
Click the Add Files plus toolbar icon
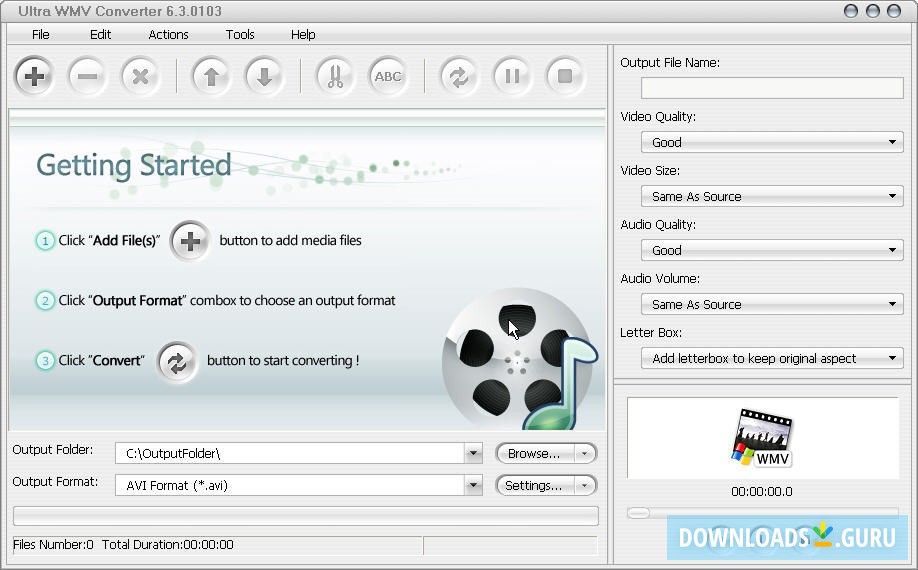coord(34,77)
